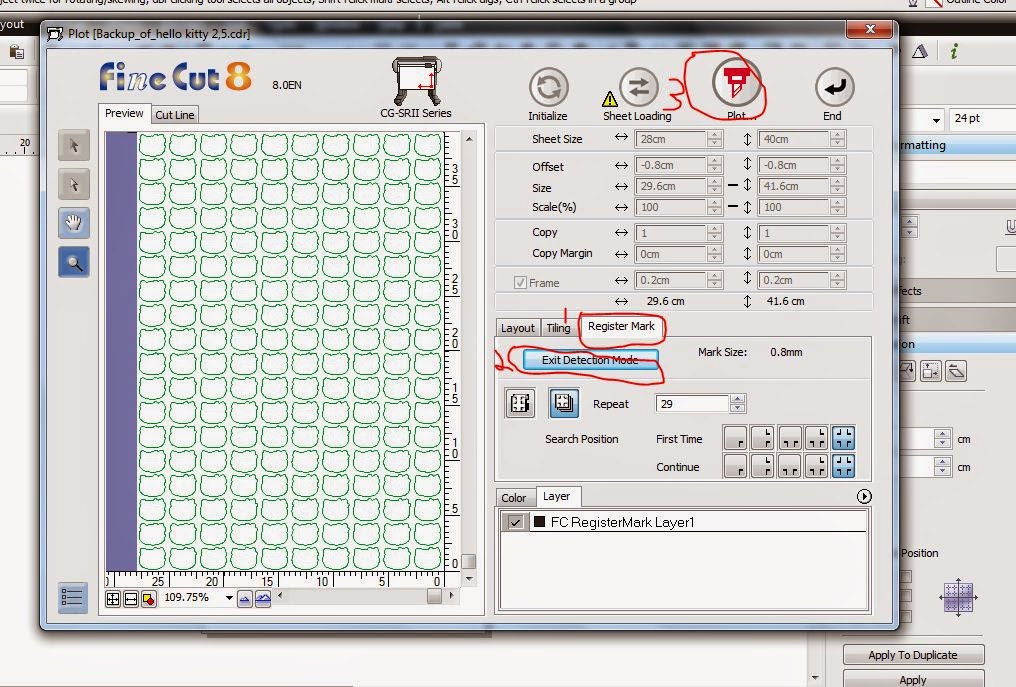Select the stacked-sheets repeat mode icon
Image resolution: width=1016 pixels, height=687 pixels.
pos(564,403)
